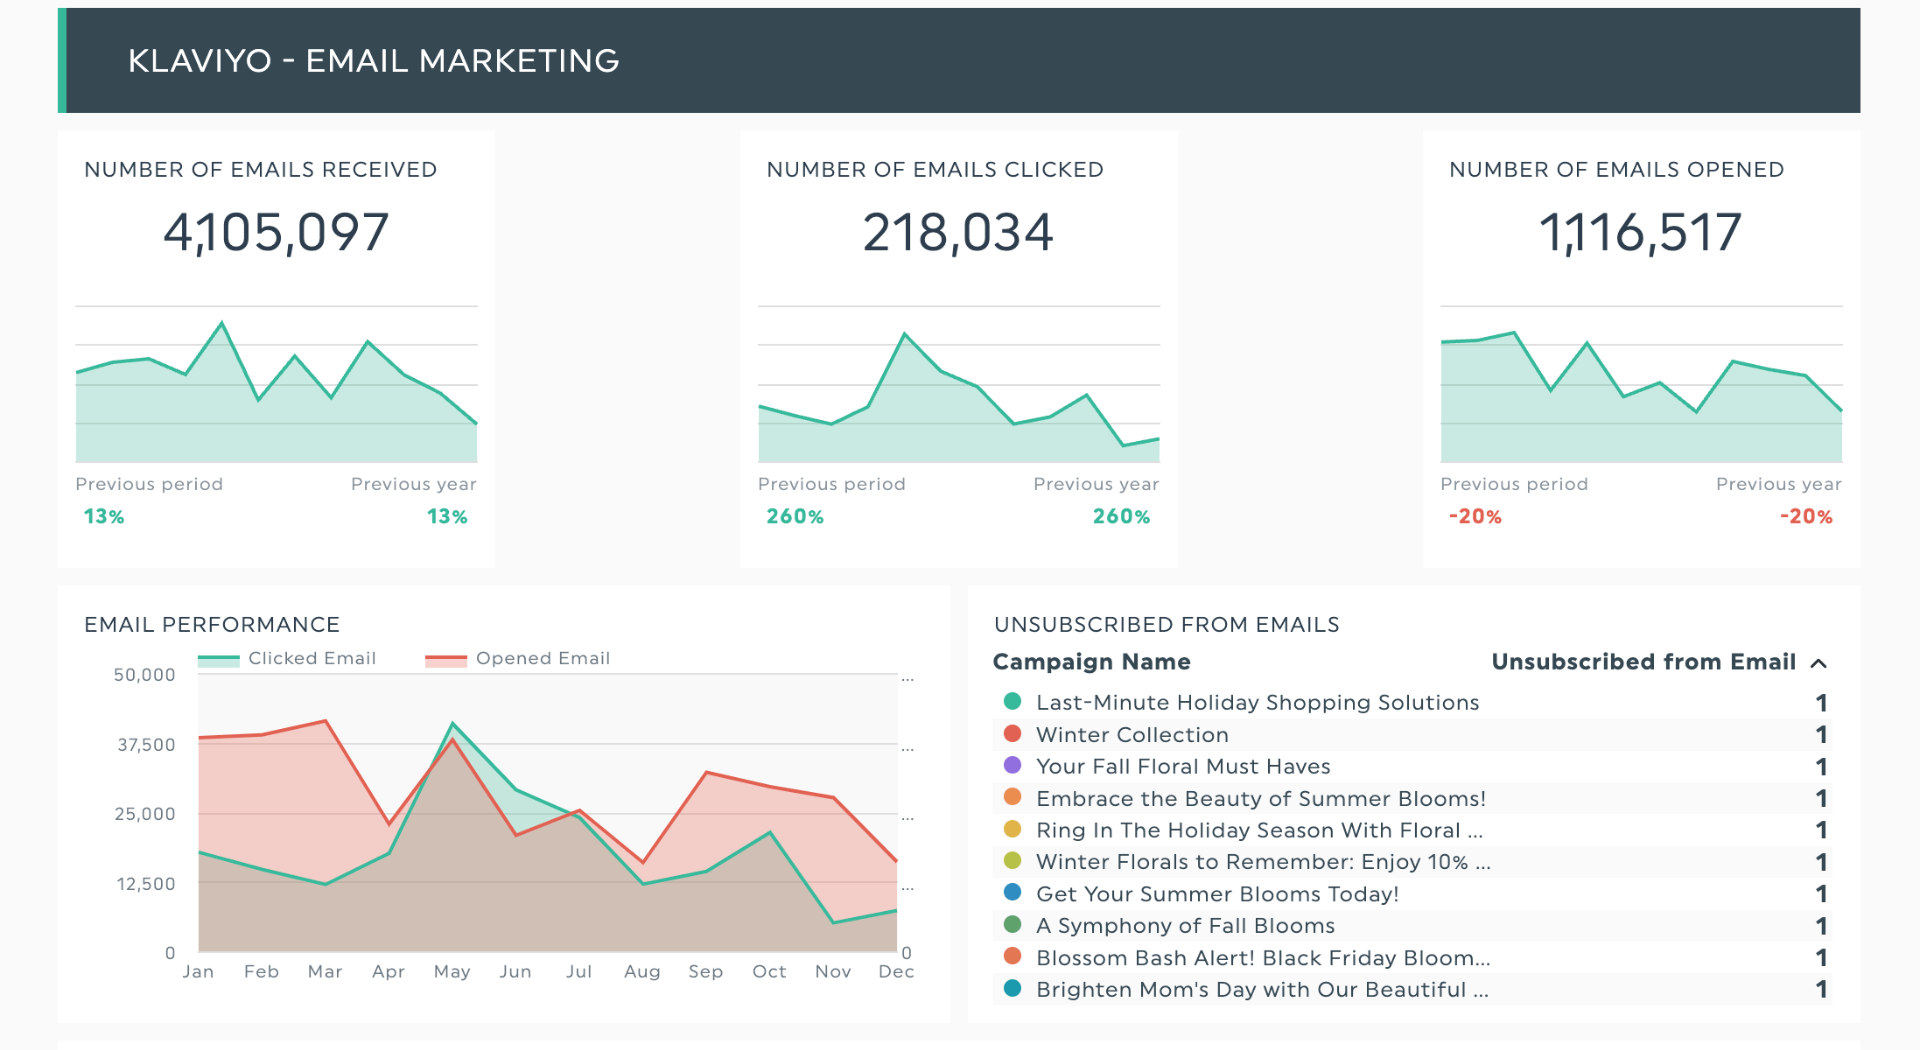Click the orange dot beside Embrace the Beauty
Screen dimensions: 1920x1050
(1012, 798)
